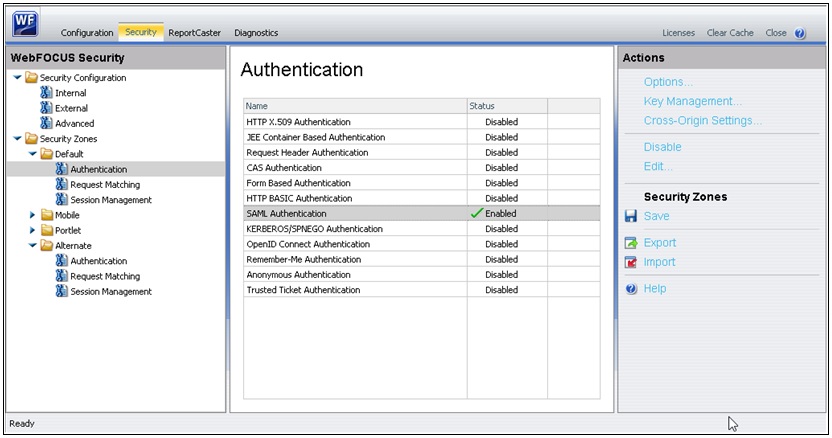Click the Import icon in Actions
The height and width of the screenshot is (438, 832).
tap(631, 262)
